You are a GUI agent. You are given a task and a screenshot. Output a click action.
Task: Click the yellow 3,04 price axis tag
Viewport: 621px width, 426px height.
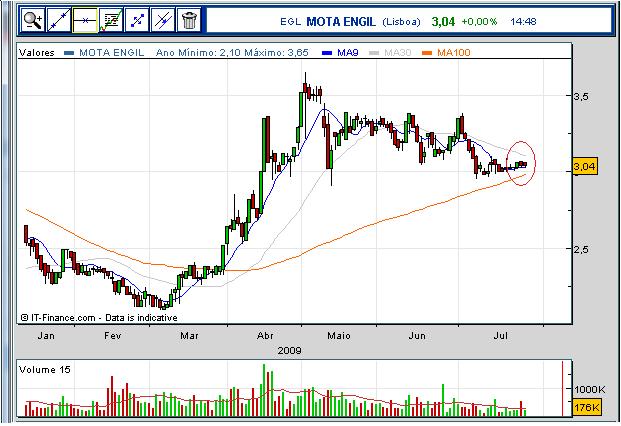pyautogui.click(x=585, y=166)
